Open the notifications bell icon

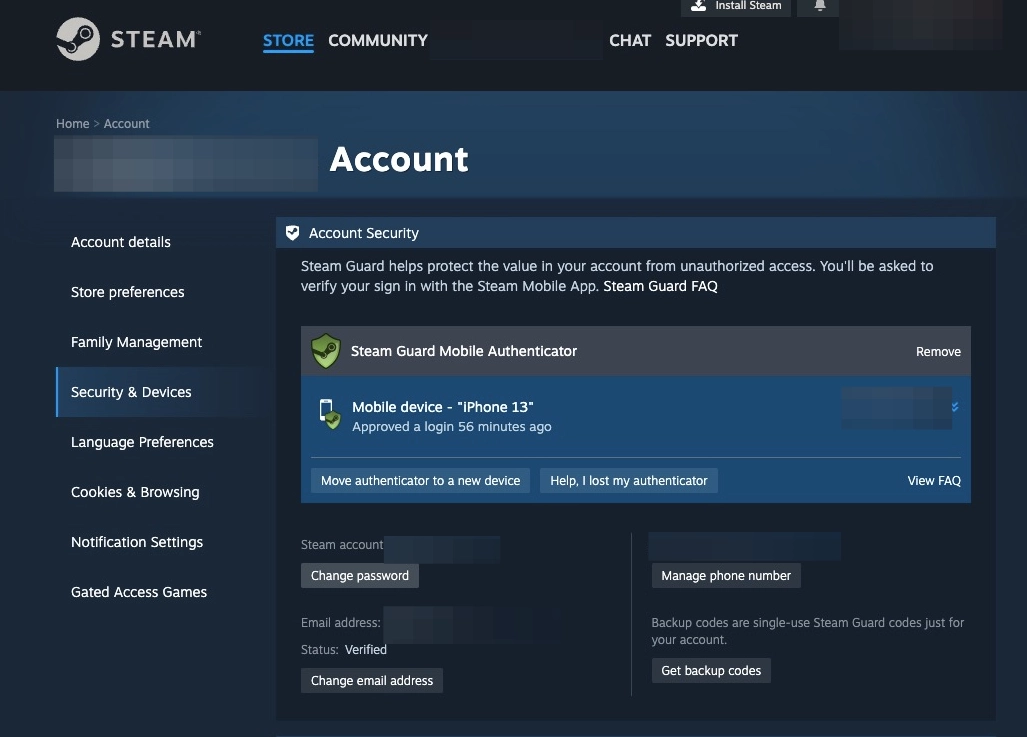(x=819, y=6)
